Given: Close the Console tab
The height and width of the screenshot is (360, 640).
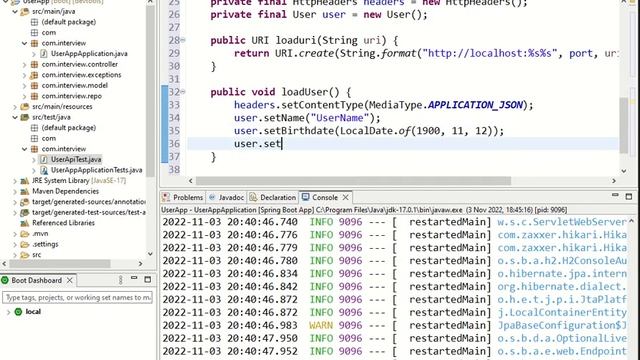Looking at the screenshot, I should pos(346,198).
